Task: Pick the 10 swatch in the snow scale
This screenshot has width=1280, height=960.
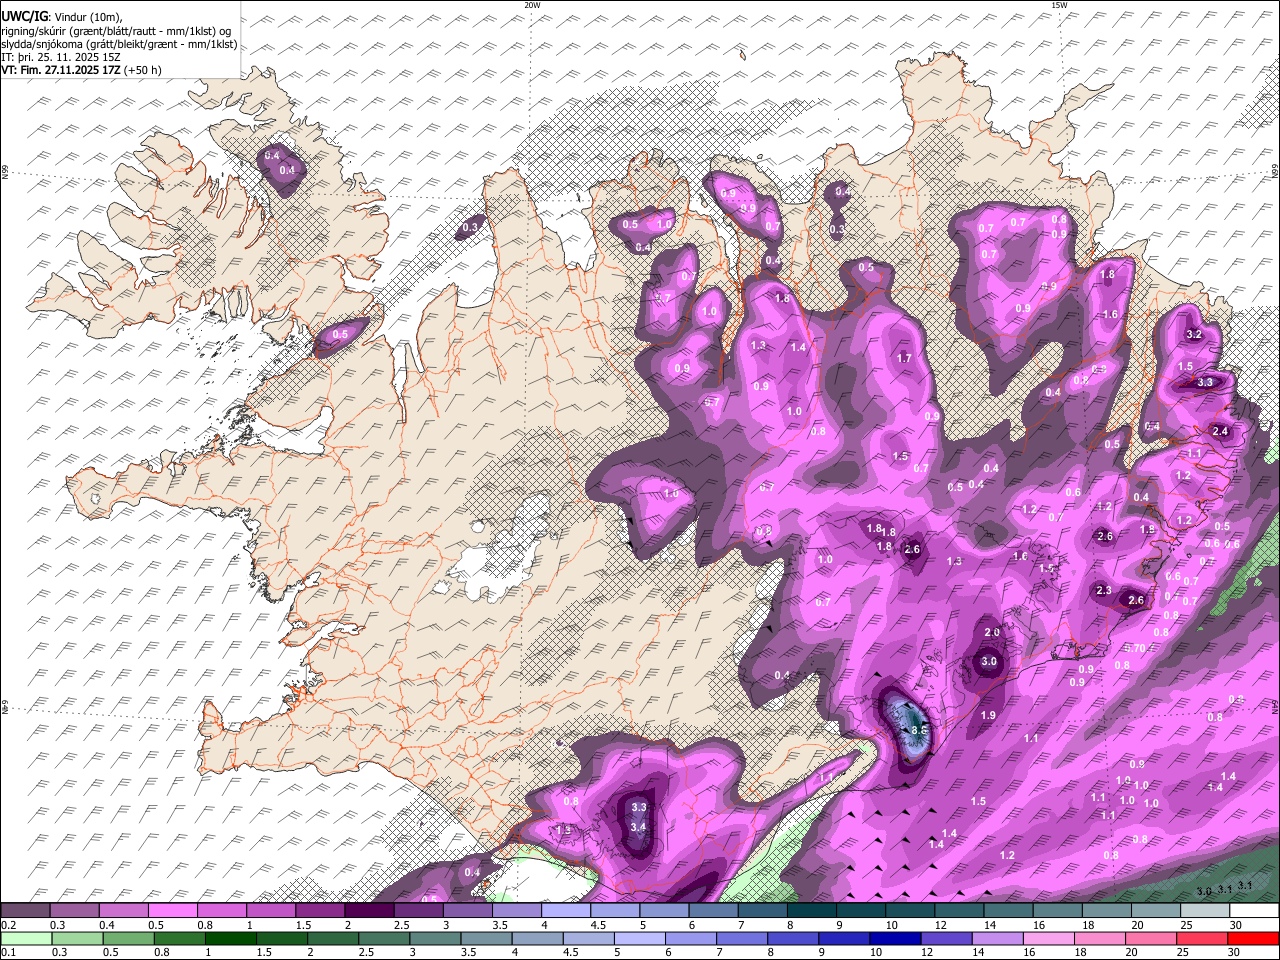Action: pyautogui.click(x=910, y=911)
